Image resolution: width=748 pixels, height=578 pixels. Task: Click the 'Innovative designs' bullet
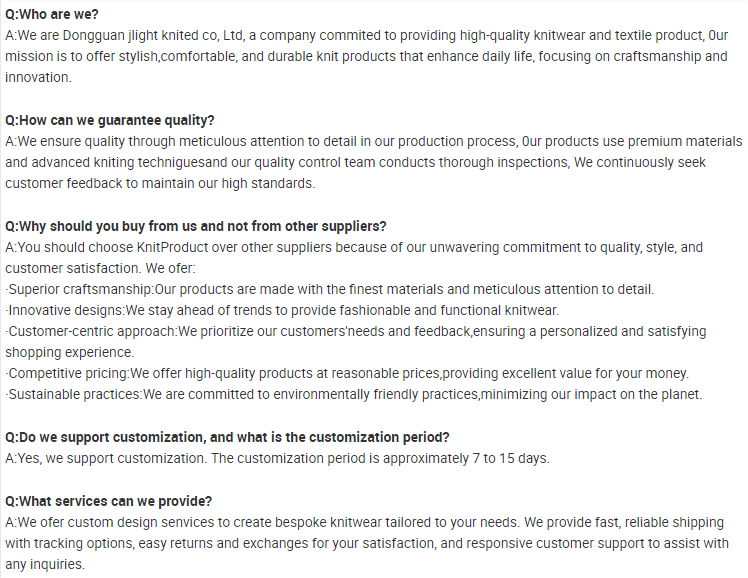pos(65,310)
